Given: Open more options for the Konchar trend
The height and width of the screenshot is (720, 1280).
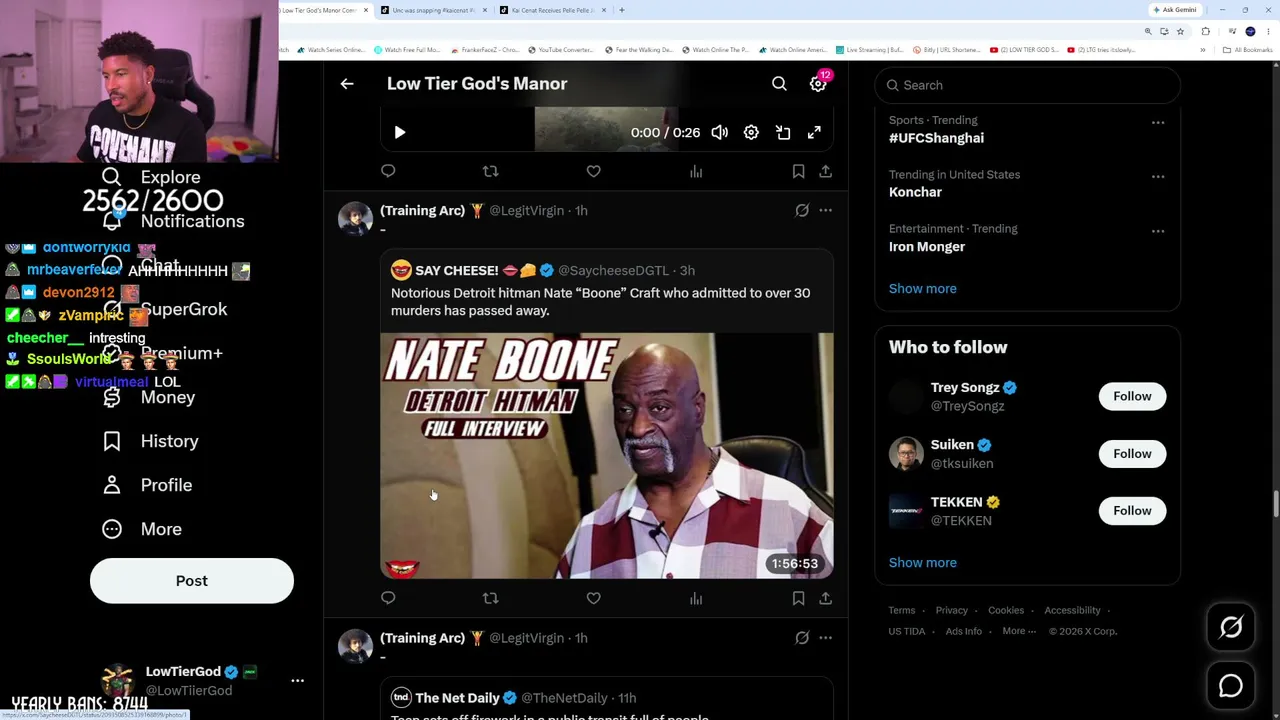Looking at the screenshot, I should [1158, 177].
